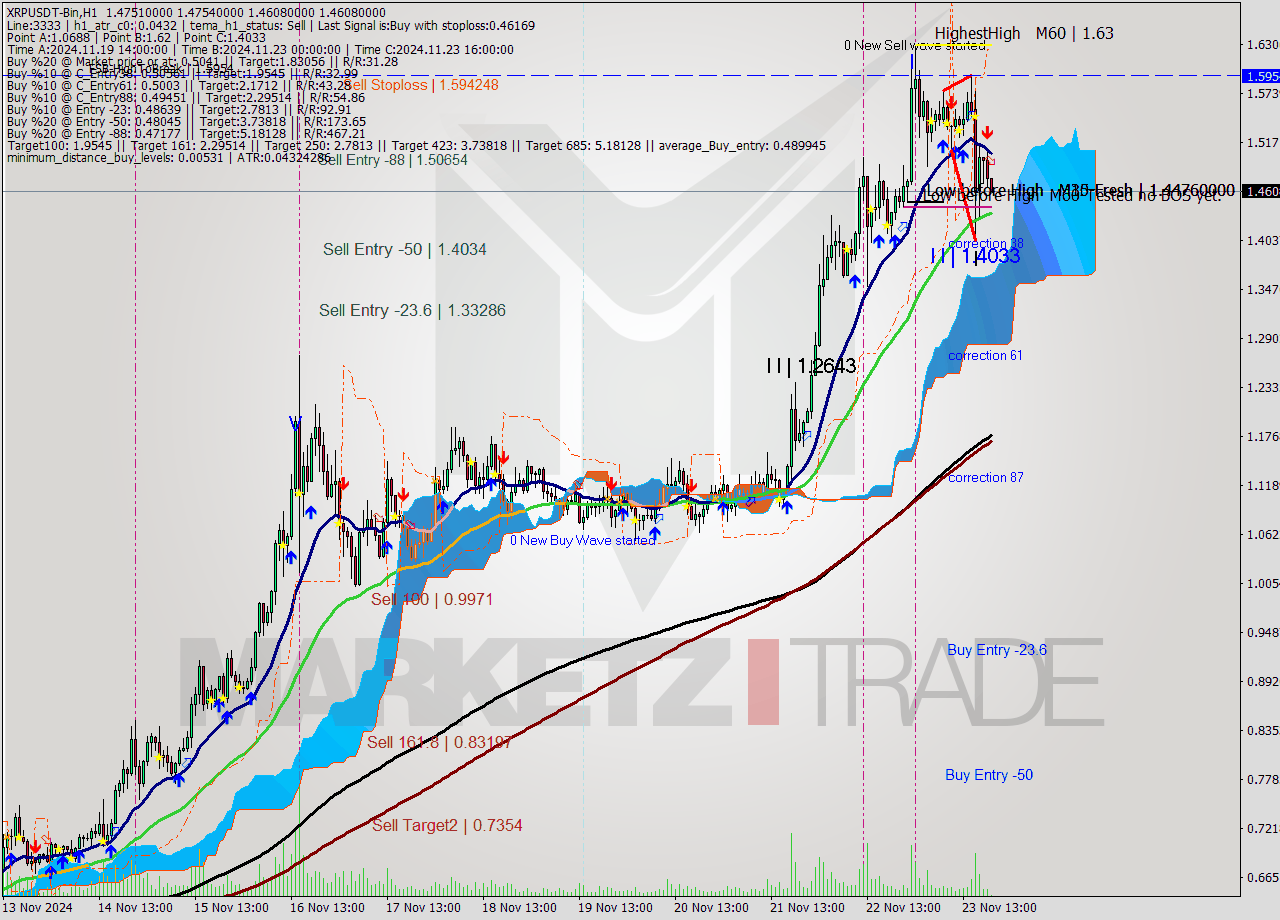Image resolution: width=1280 pixels, height=920 pixels.
Task: Click the 'Sell Target2 | 0.7354' label
Action: (447, 825)
